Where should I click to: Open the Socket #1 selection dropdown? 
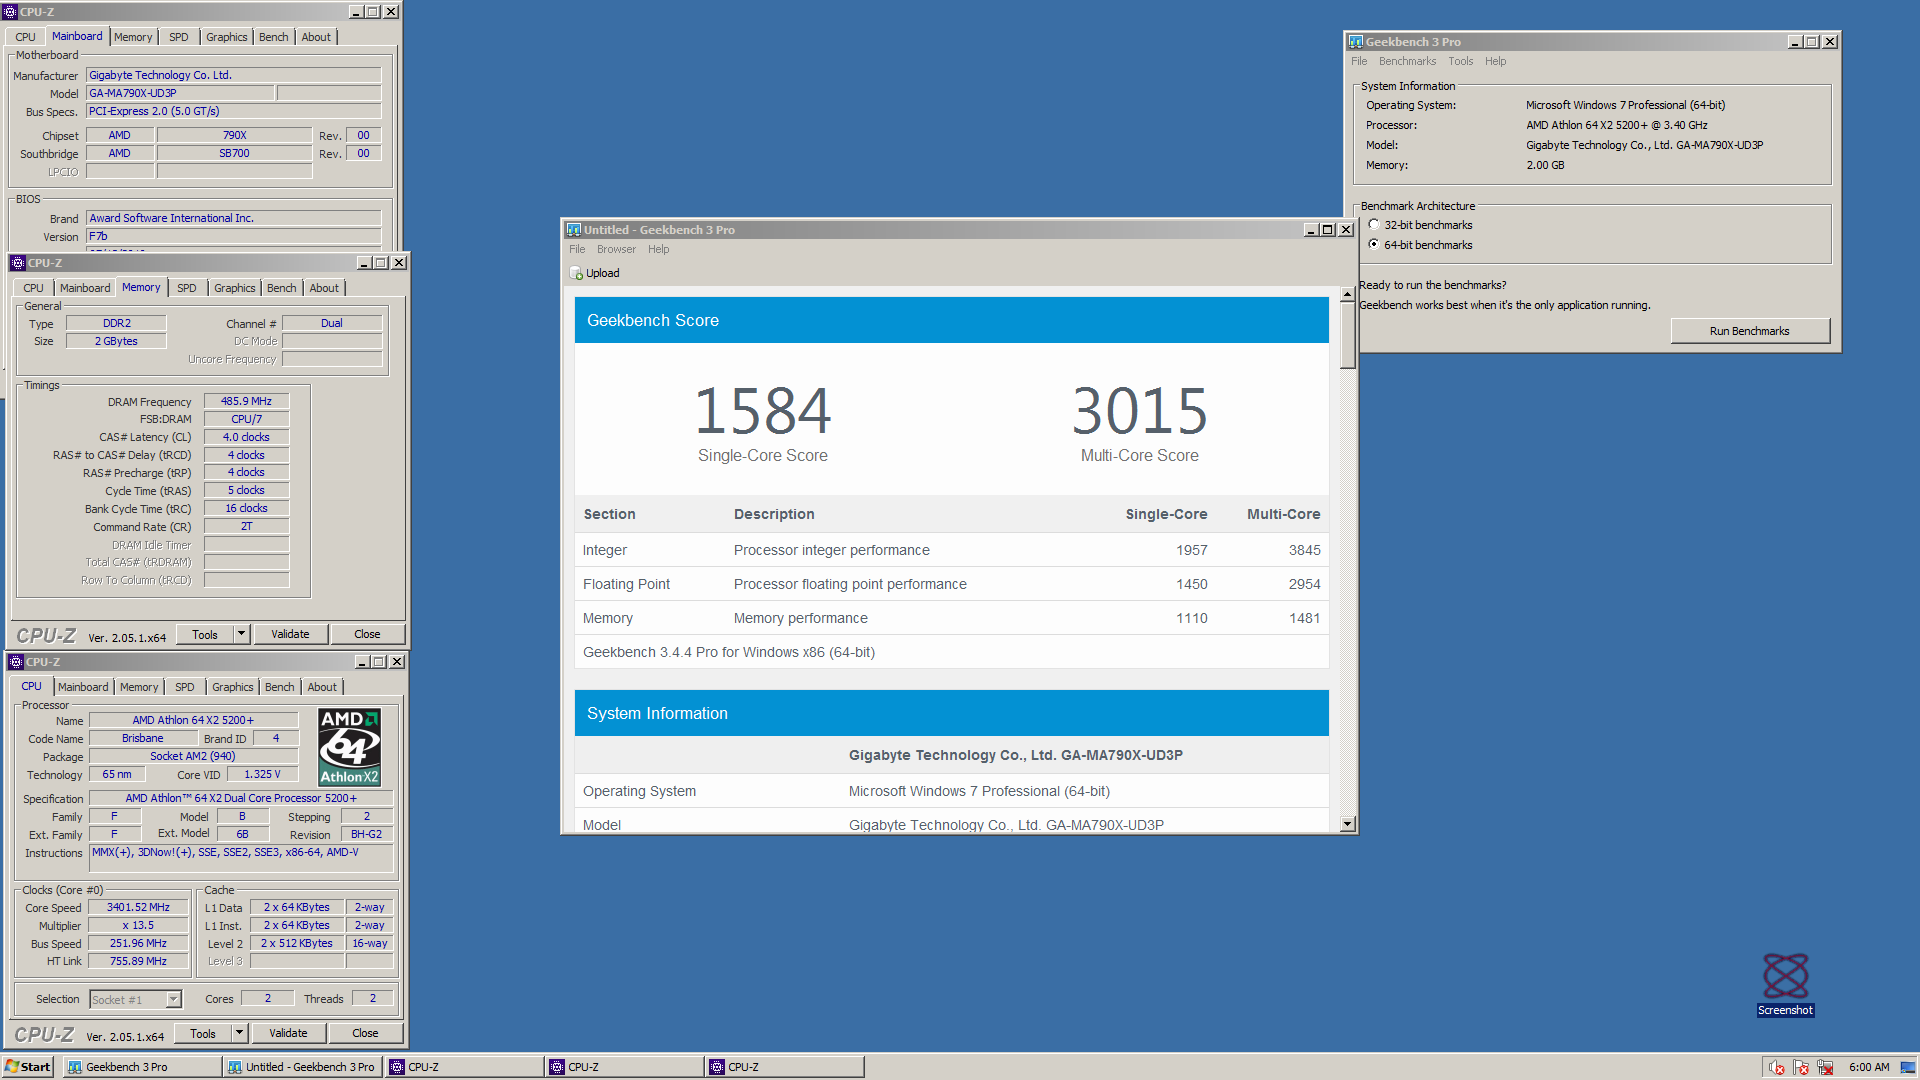tap(174, 999)
